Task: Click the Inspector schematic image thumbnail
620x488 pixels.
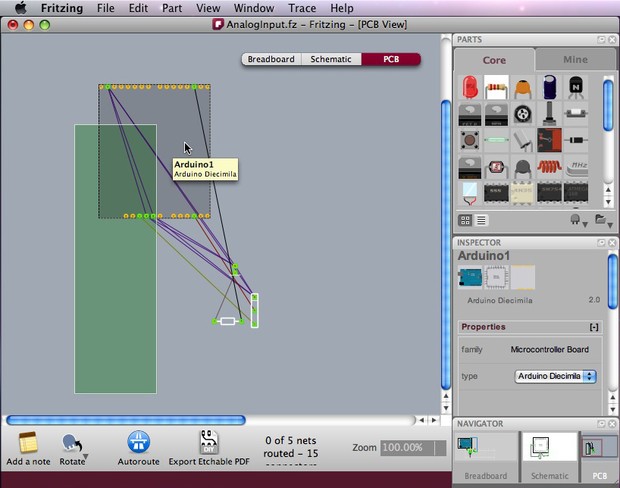Action: pyautogui.click(x=497, y=277)
